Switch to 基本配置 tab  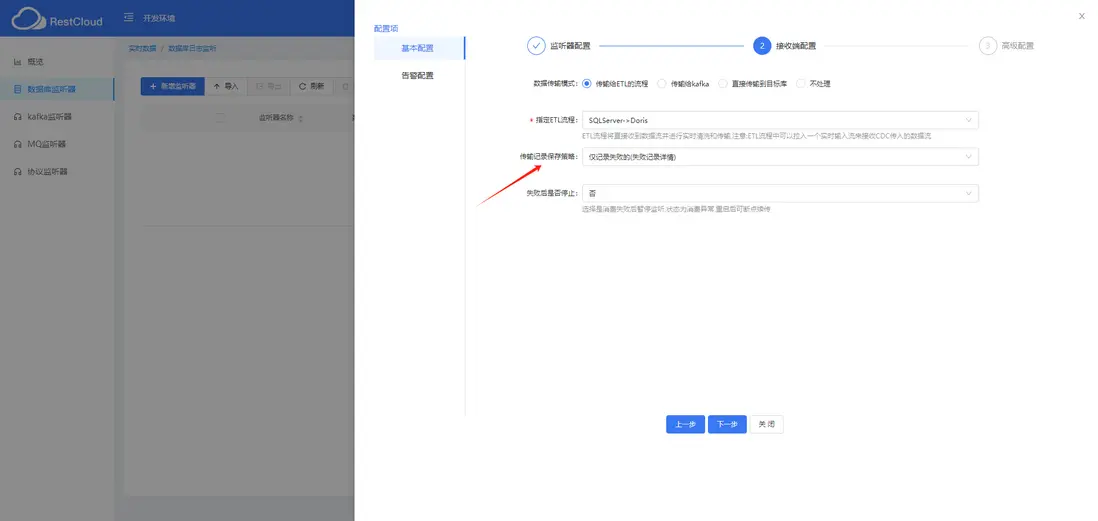click(418, 48)
